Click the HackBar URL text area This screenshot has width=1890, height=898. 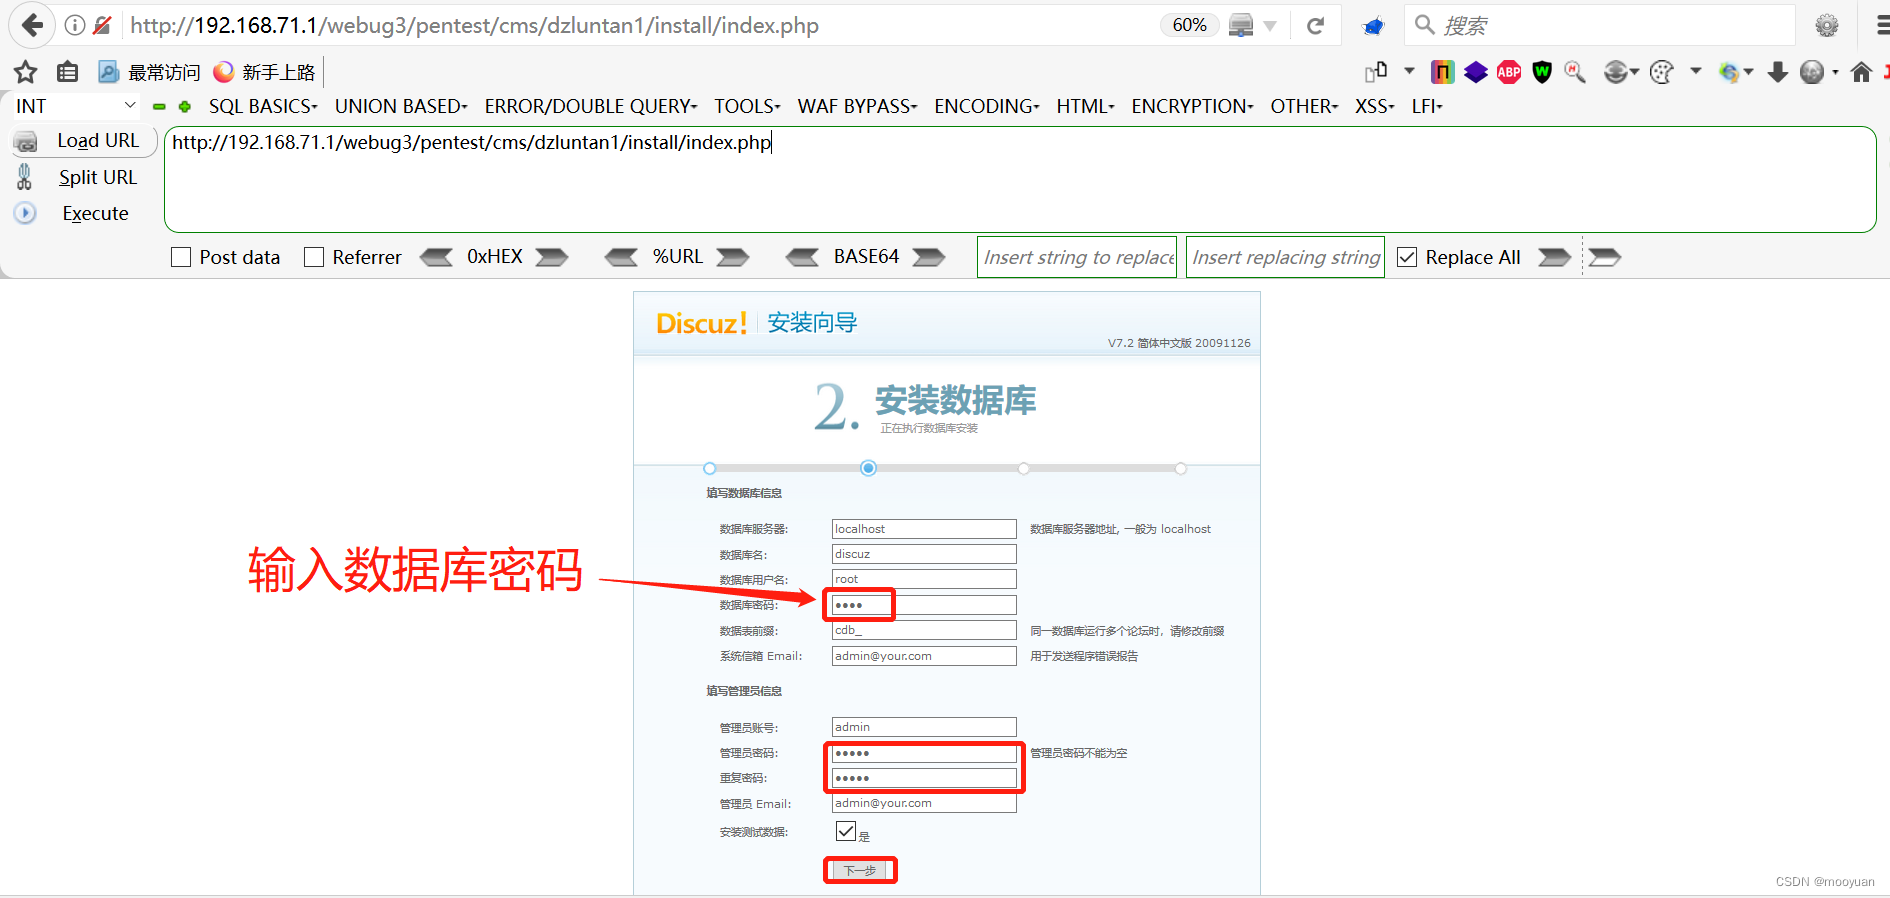coord(1020,179)
